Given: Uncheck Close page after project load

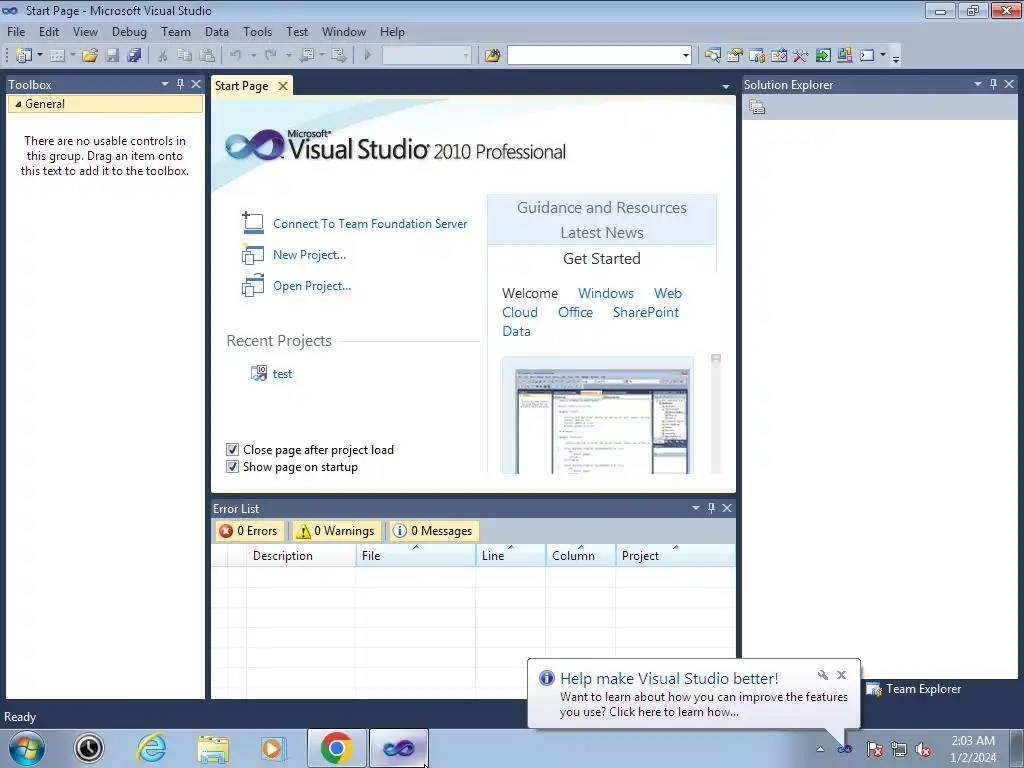Looking at the screenshot, I should pos(232,449).
